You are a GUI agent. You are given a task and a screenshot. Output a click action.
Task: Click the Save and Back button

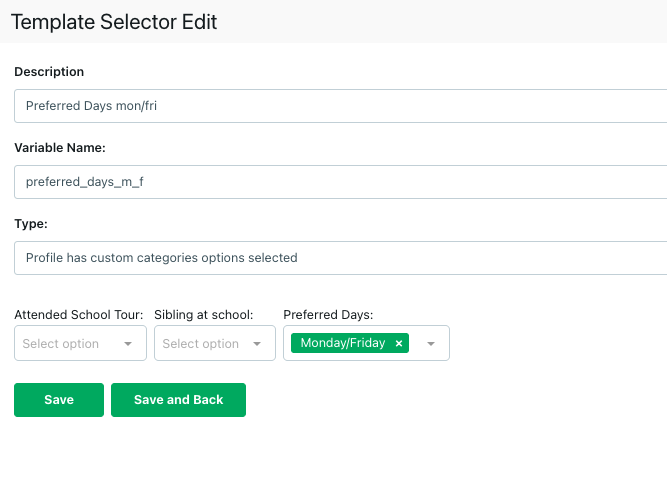click(x=178, y=400)
